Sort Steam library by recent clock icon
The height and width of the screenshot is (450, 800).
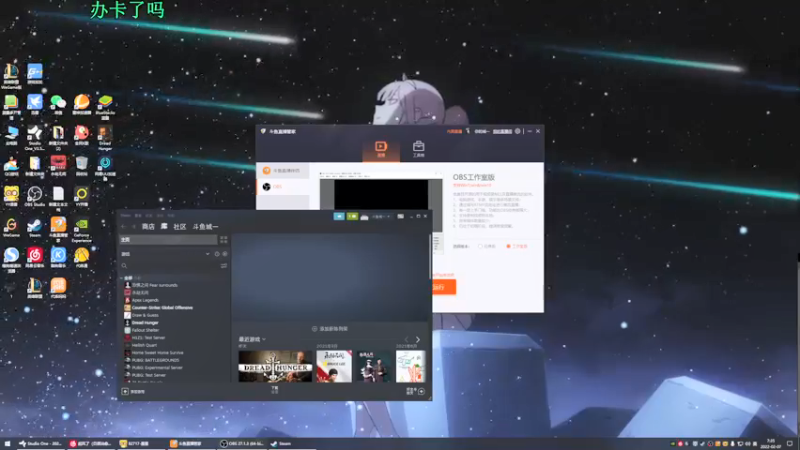[x=217, y=254]
